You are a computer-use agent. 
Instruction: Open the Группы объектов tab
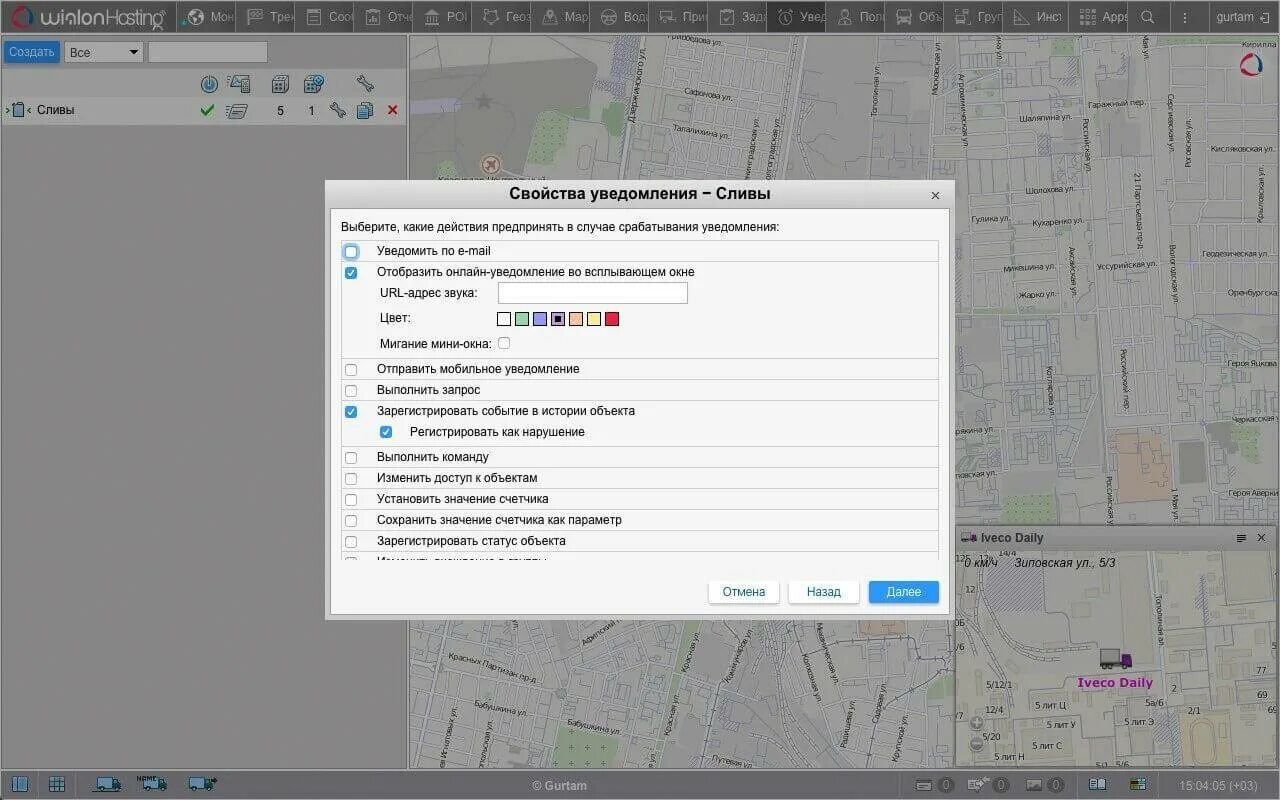tap(975, 17)
